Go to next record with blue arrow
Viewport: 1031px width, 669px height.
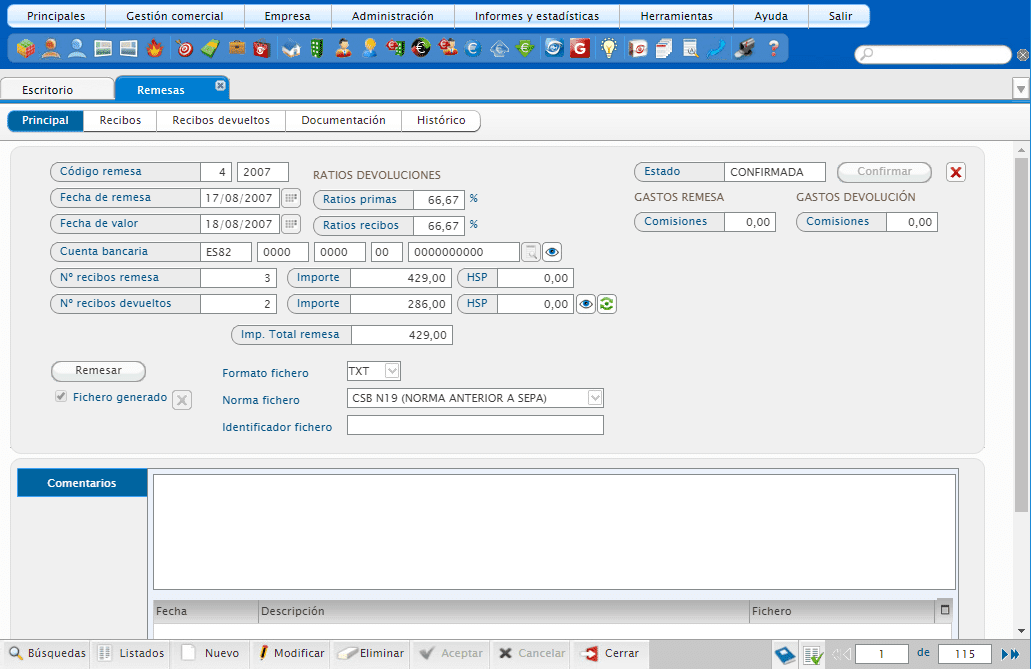[1005, 654]
